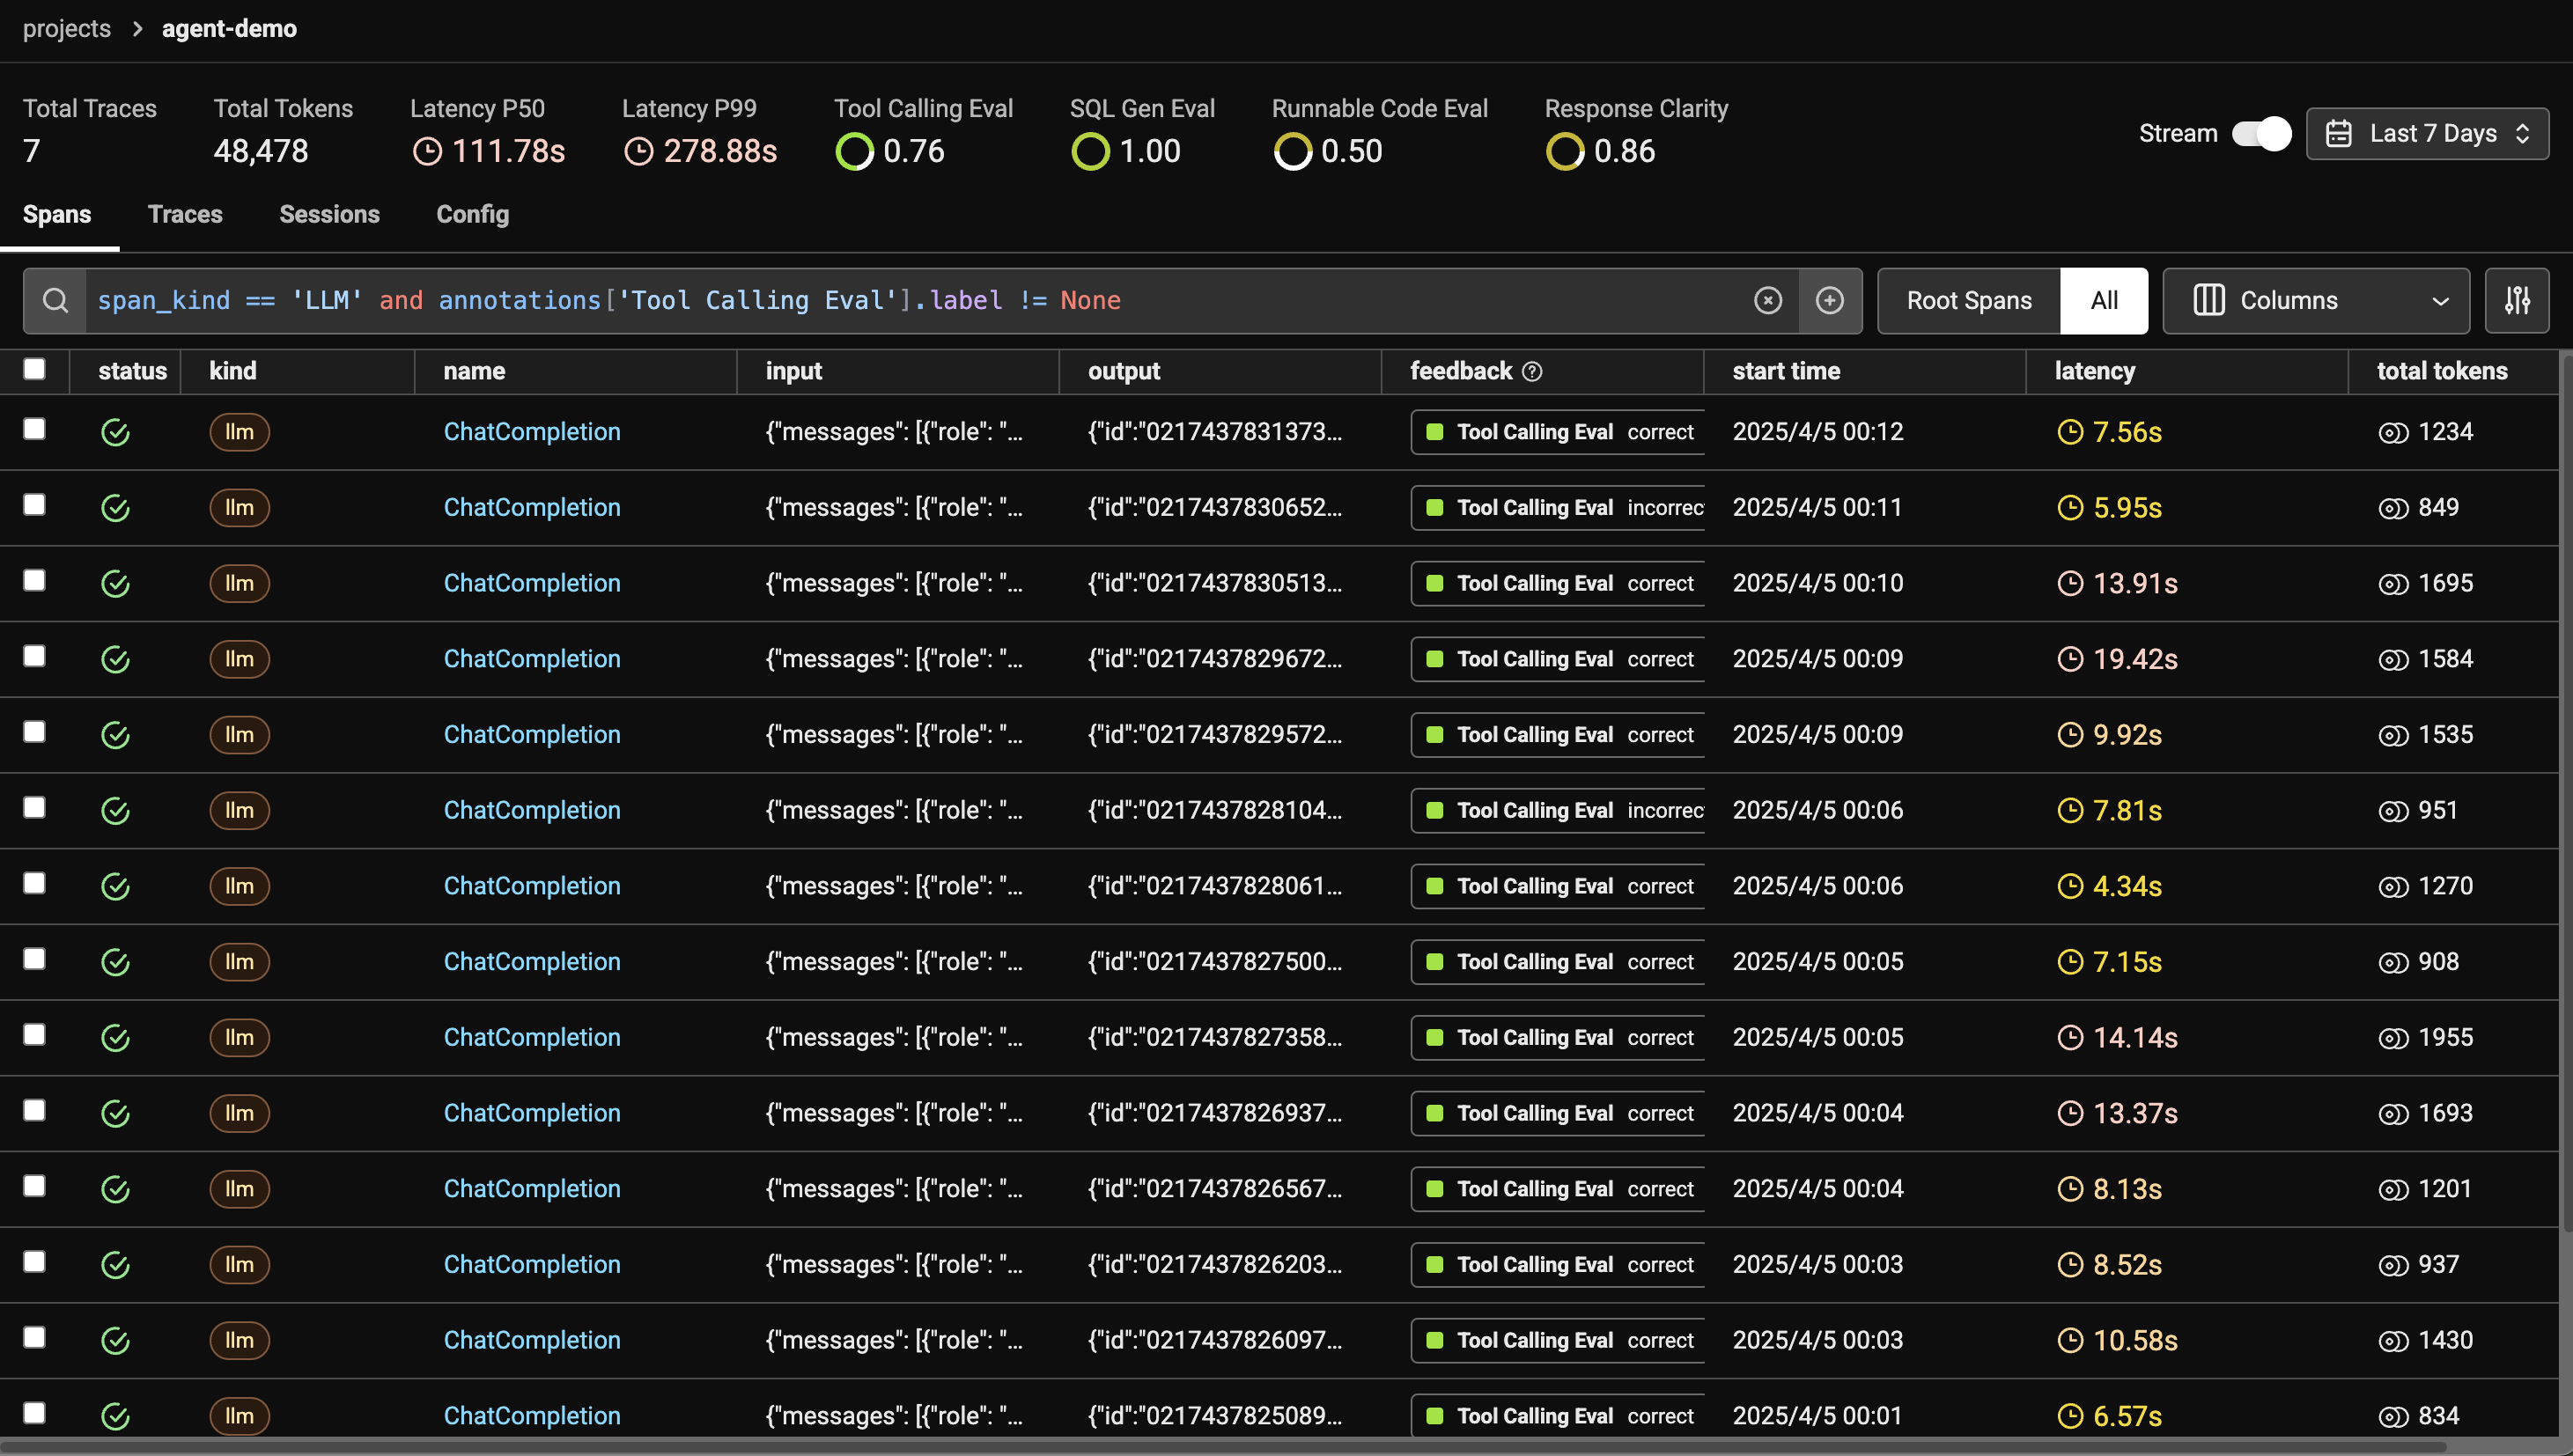The width and height of the screenshot is (2573, 1456).
Task: Select the checkbox for the 1234-token span
Action: click(34, 429)
